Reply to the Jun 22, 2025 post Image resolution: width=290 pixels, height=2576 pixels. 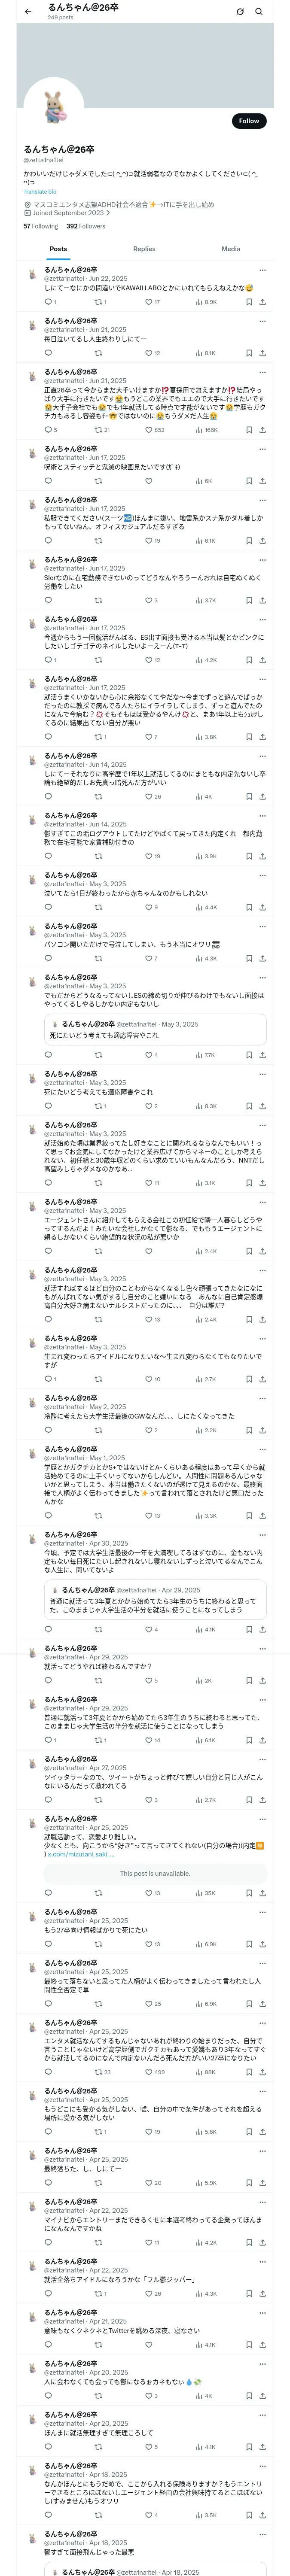tap(48, 301)
